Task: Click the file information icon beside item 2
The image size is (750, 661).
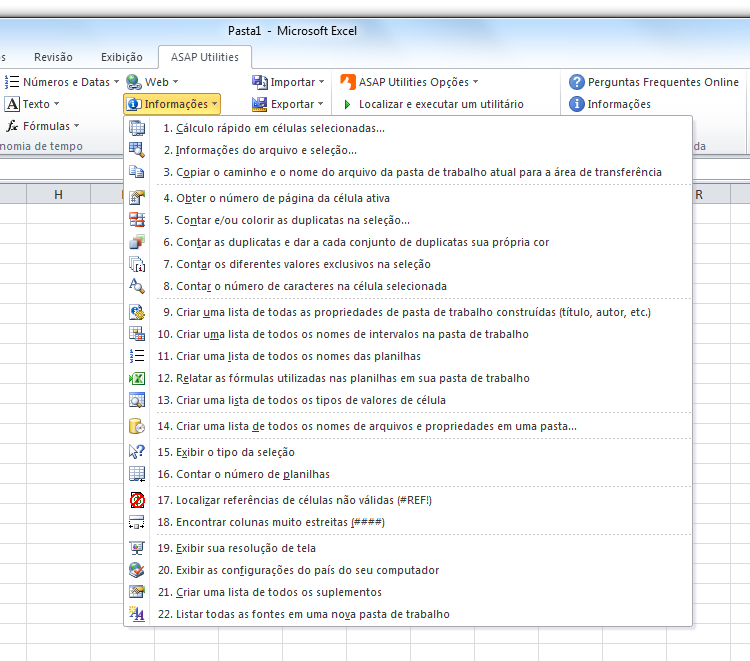Action: pyautogui.click(x=137, y=150)
